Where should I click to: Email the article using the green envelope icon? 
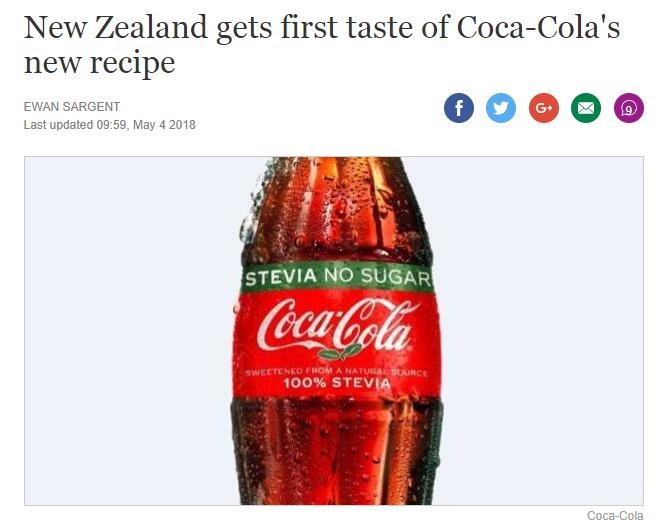point(586,108)
